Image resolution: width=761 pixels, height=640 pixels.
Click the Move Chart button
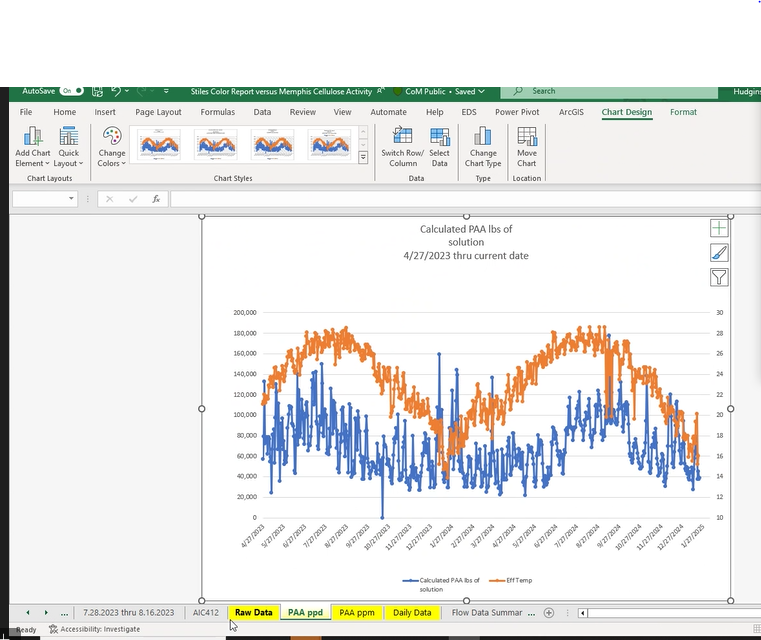click(527, 145)
